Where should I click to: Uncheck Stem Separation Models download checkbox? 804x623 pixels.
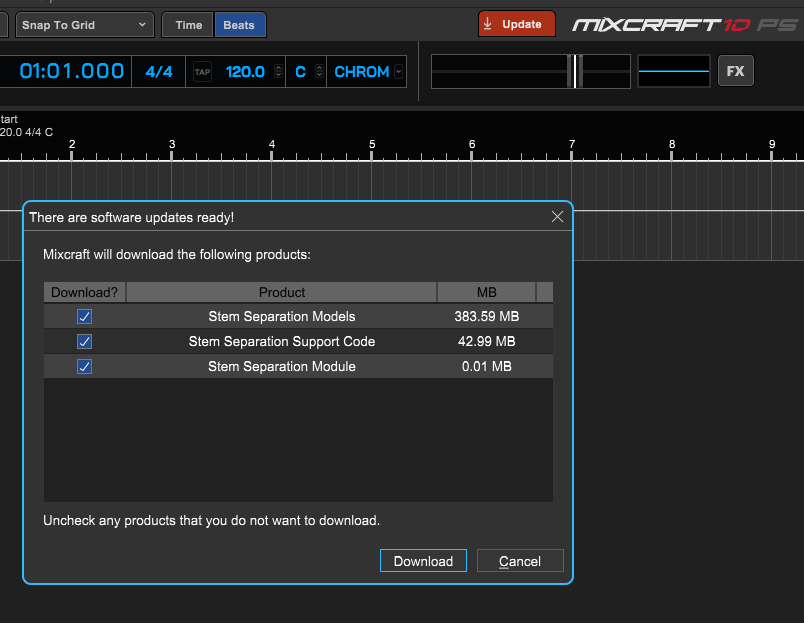85,316
